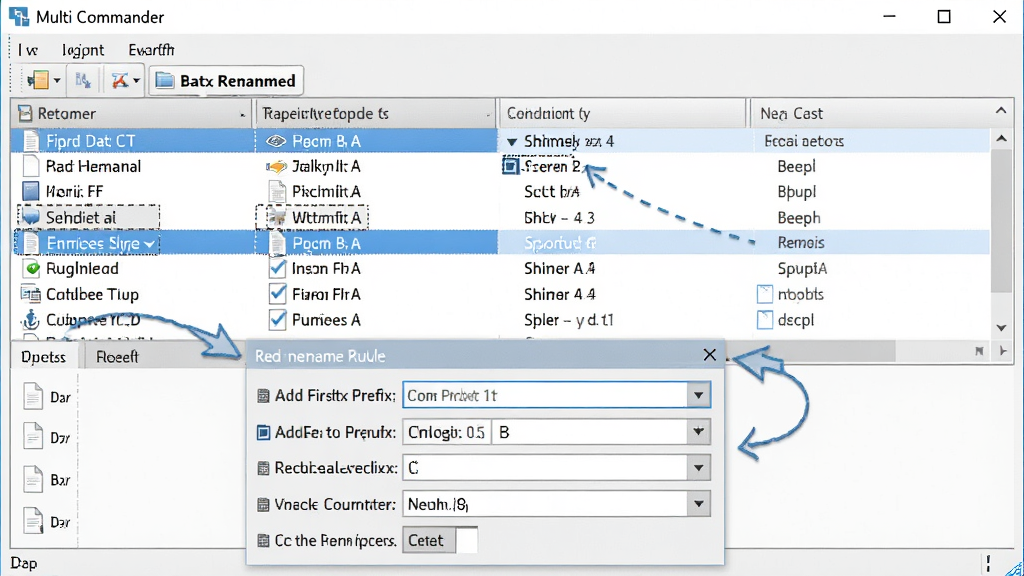The width and height of the screenshot is (1024, 576).
Task: Click the white swatch beside Cetet
Action: (x=466, y=541)
